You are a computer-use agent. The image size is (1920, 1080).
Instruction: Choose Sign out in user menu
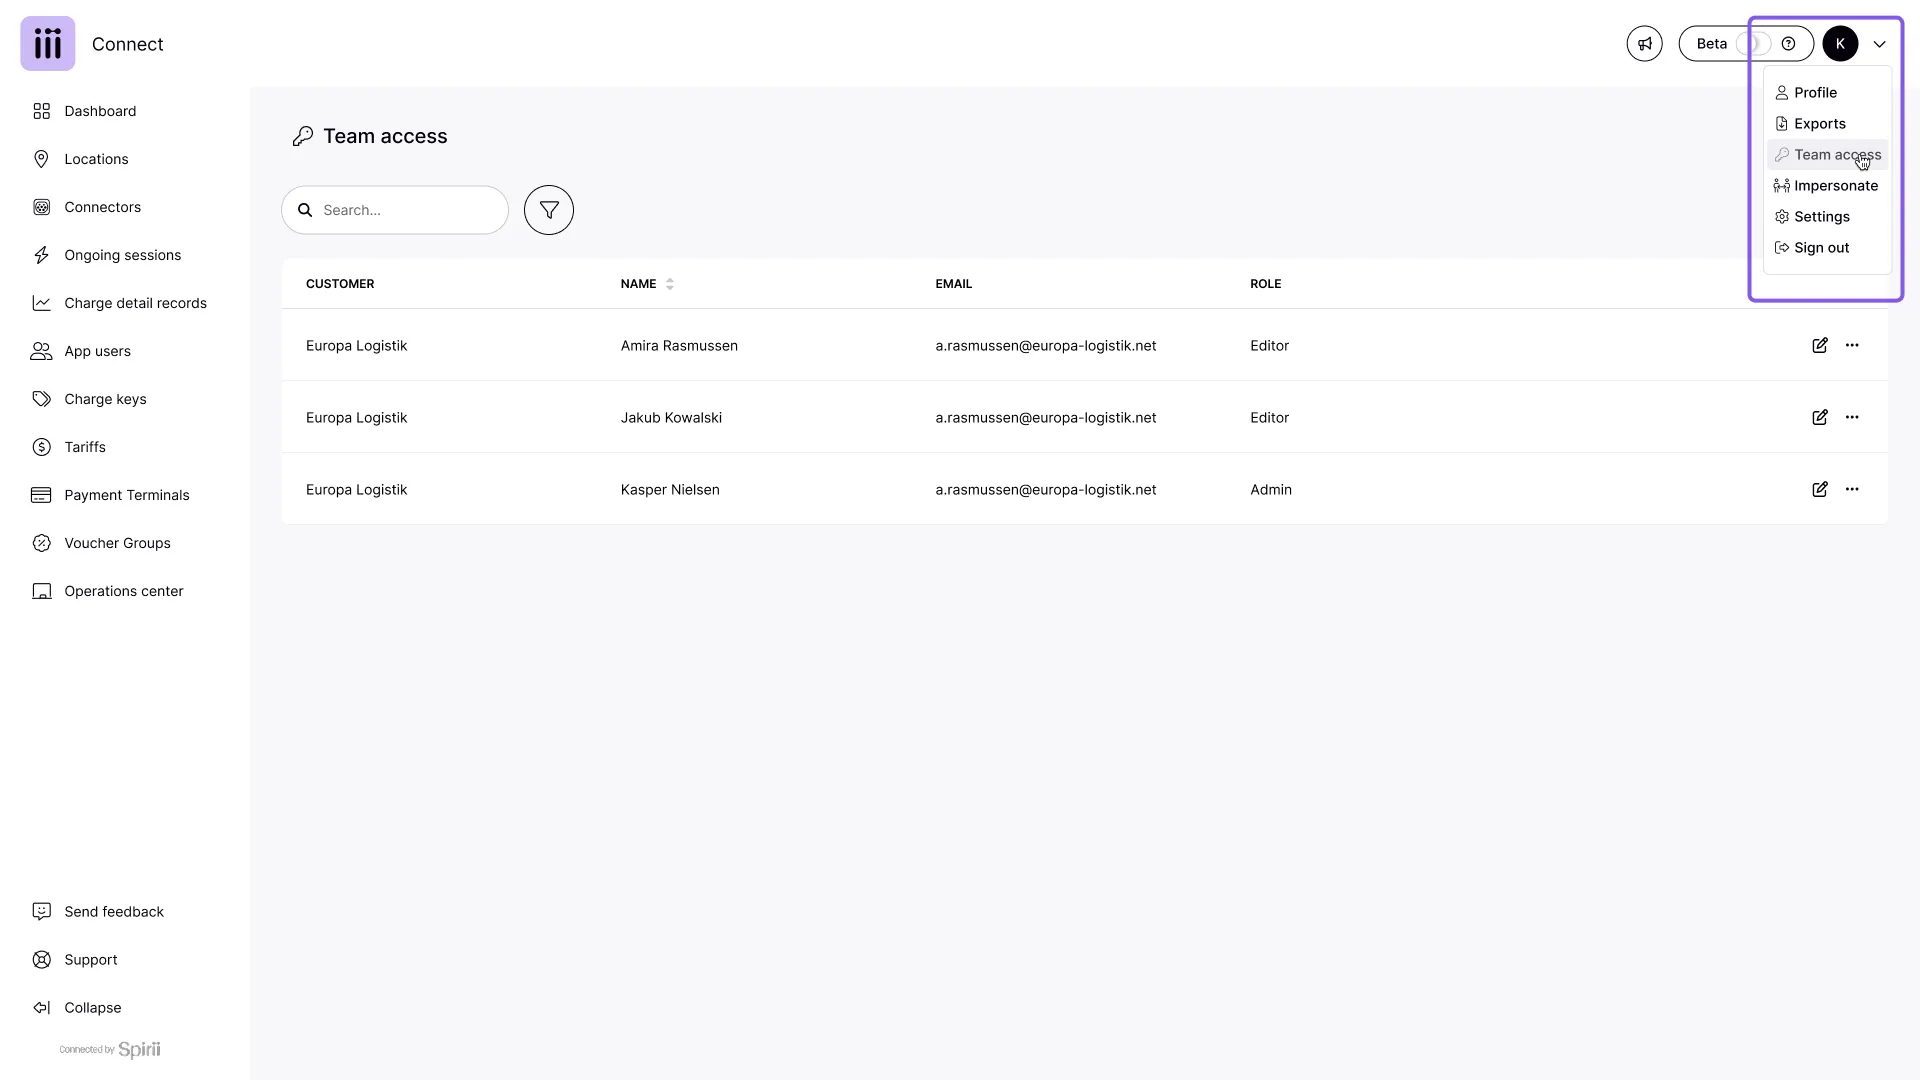(x=1821, y=248)
